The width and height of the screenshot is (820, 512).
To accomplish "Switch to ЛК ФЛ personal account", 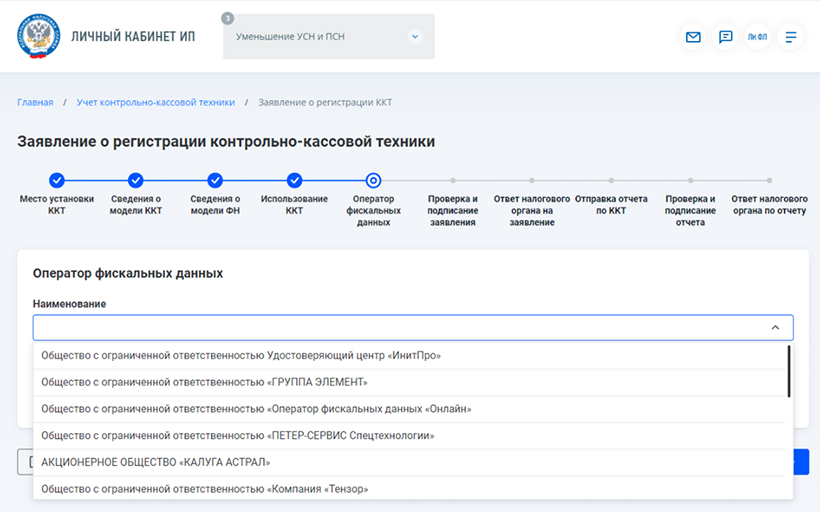I will (x=758, y=37).
